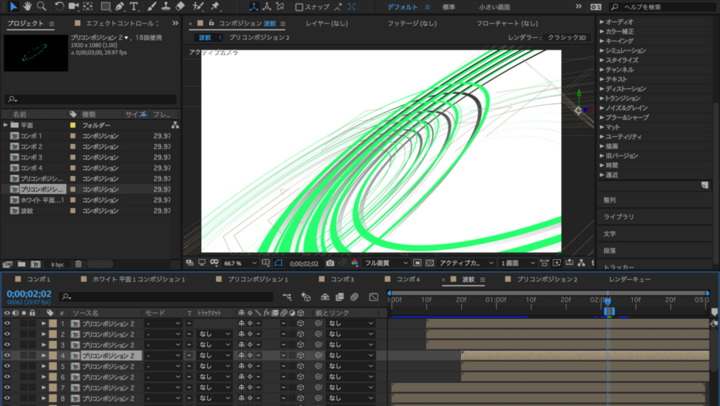Switch to the プリコンポジション2 timeline tab
This screenshot has width=720, height=406.
point(547,279)
